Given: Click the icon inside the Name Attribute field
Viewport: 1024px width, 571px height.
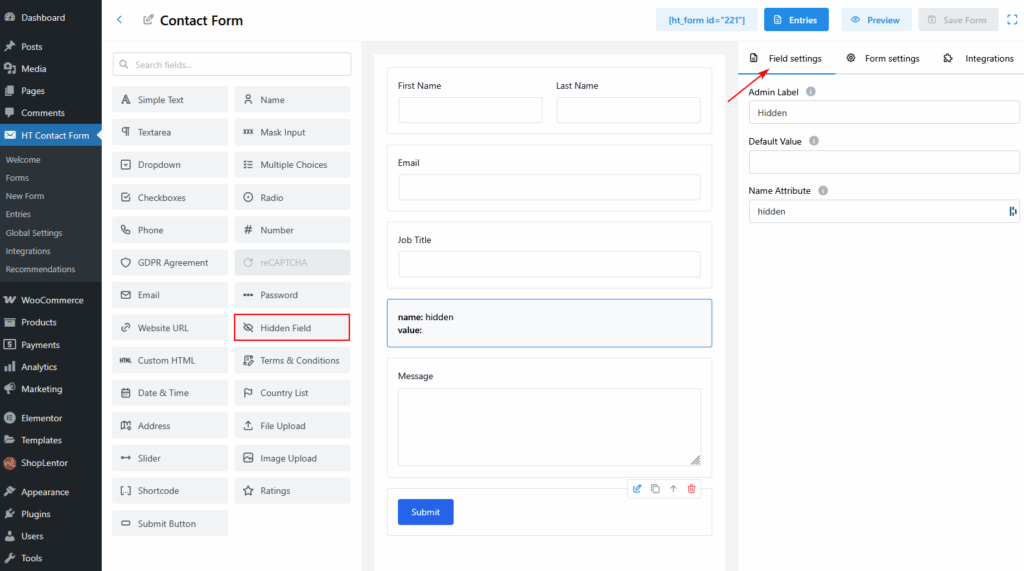Looking at the screenshot, I should tap(1012, 211).
